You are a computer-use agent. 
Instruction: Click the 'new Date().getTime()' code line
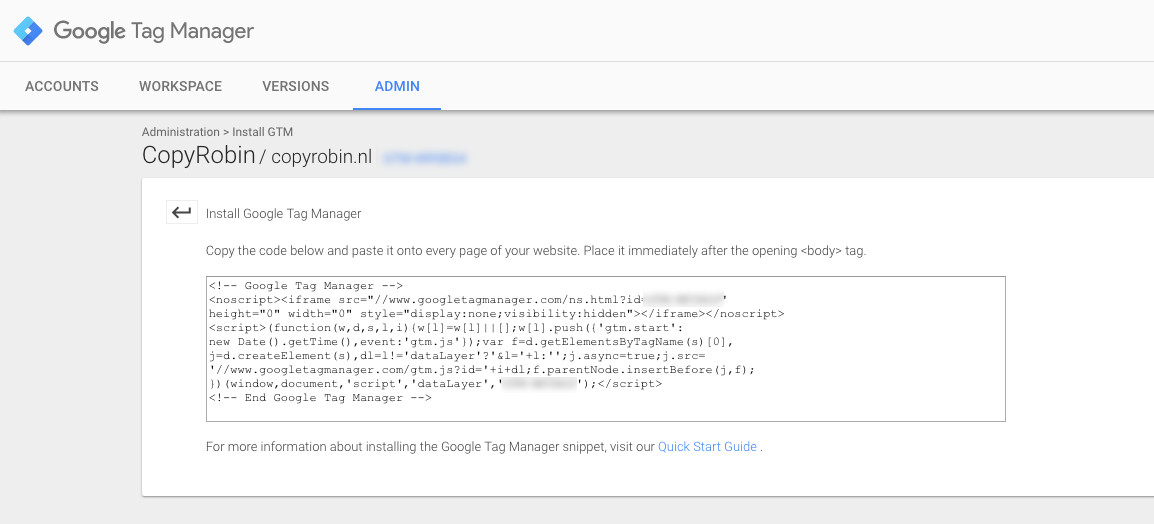click(471, 341)
